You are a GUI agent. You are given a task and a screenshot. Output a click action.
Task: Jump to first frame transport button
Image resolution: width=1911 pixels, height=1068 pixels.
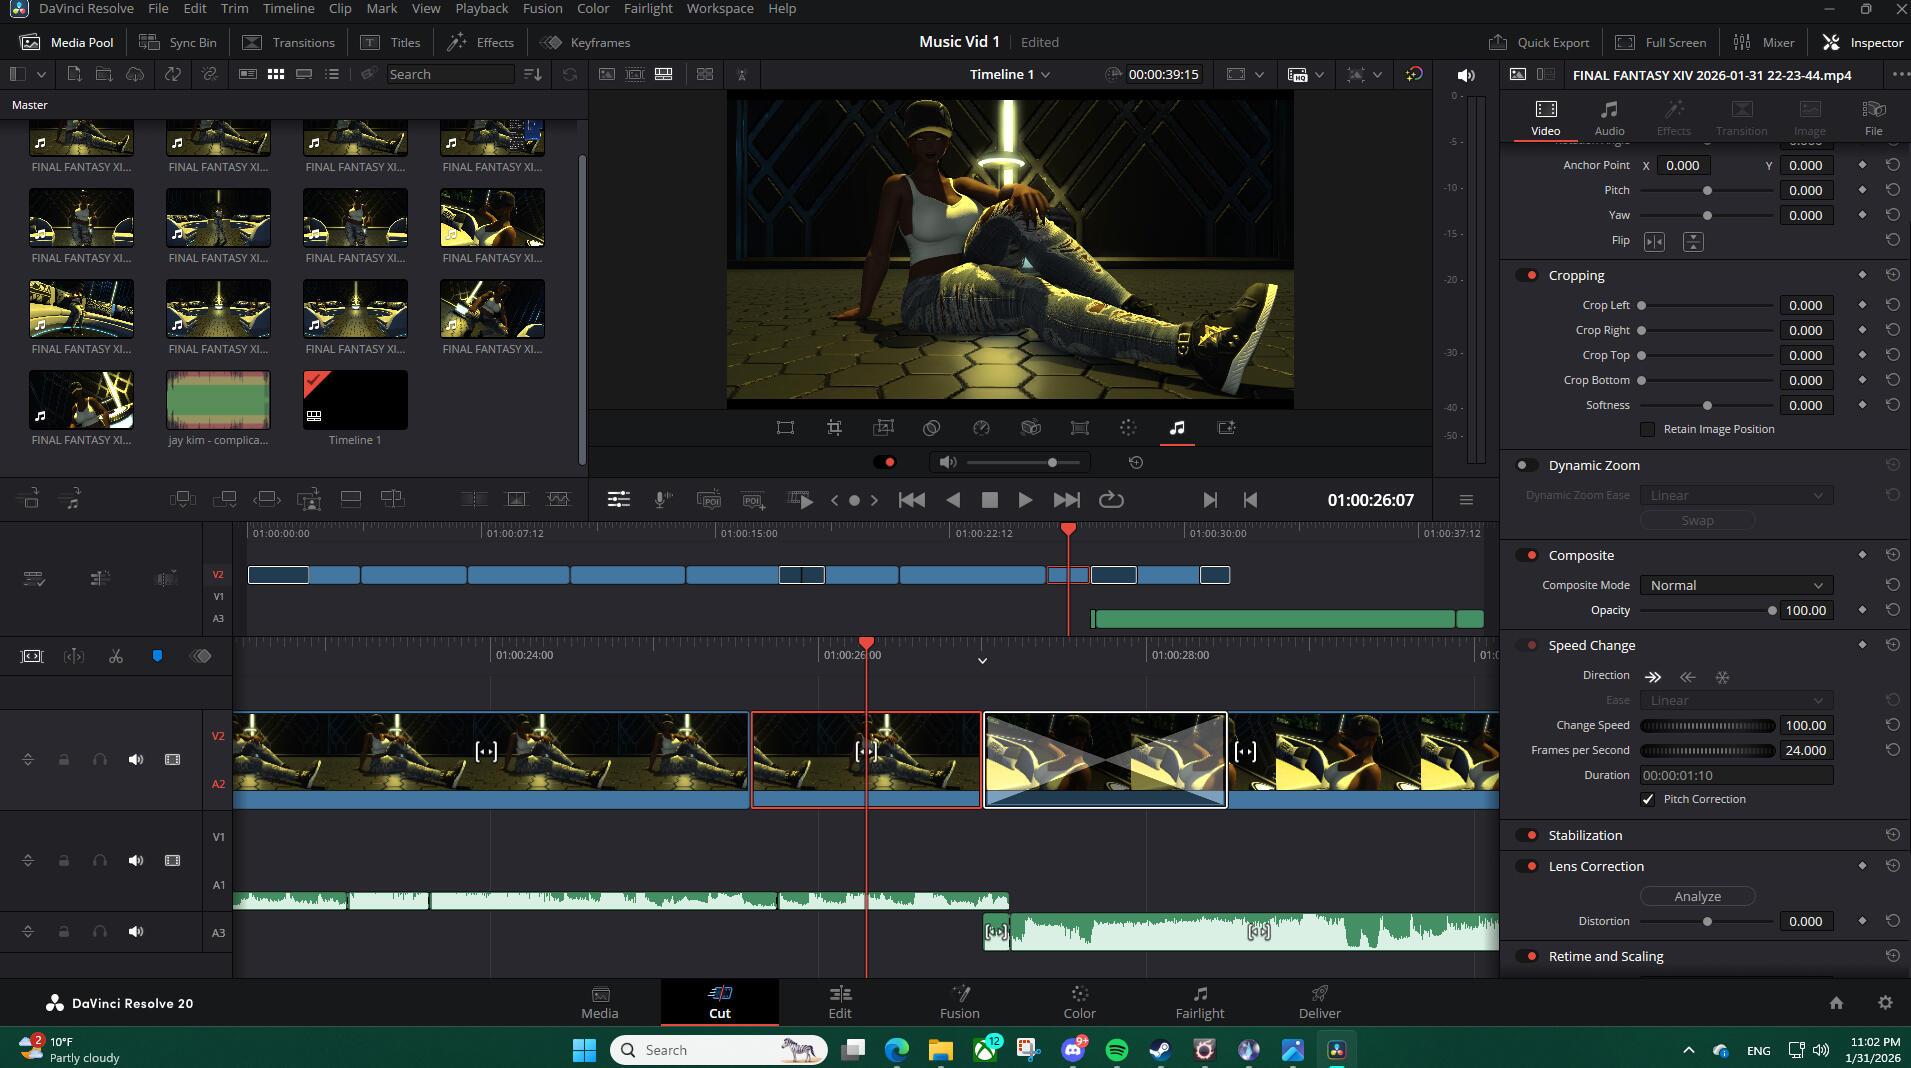[911, 500]
